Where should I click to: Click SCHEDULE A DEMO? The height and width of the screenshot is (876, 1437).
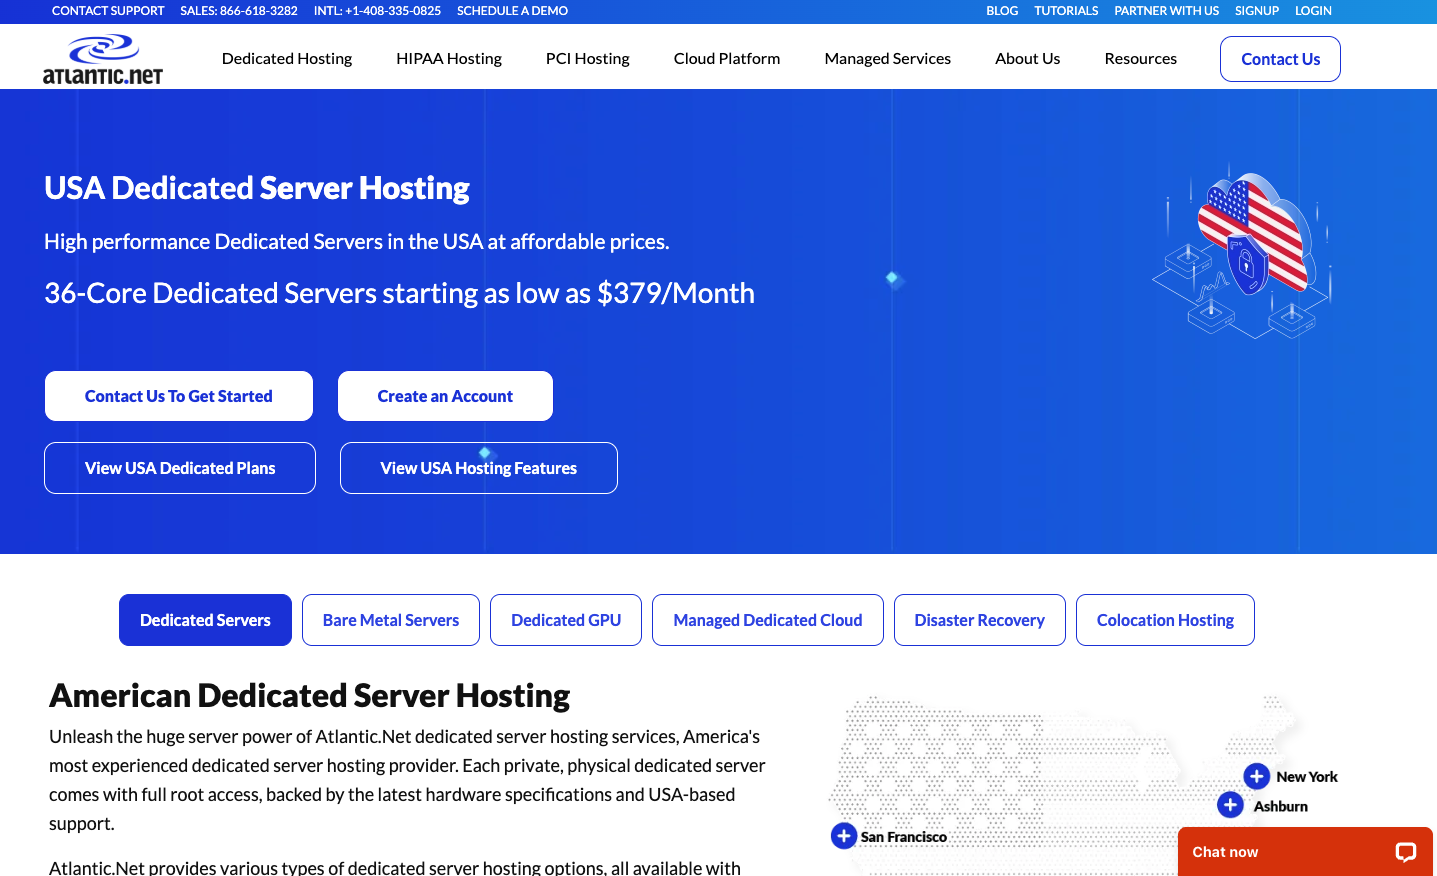512,11
